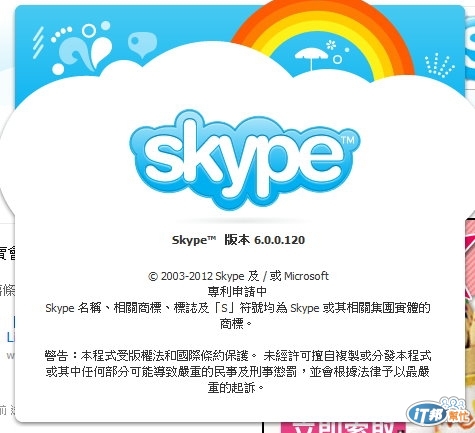475x433 pixels.
Task: Click the partial Skype S logo at edge
Action: pyautogui.click(x=470, y=40)
